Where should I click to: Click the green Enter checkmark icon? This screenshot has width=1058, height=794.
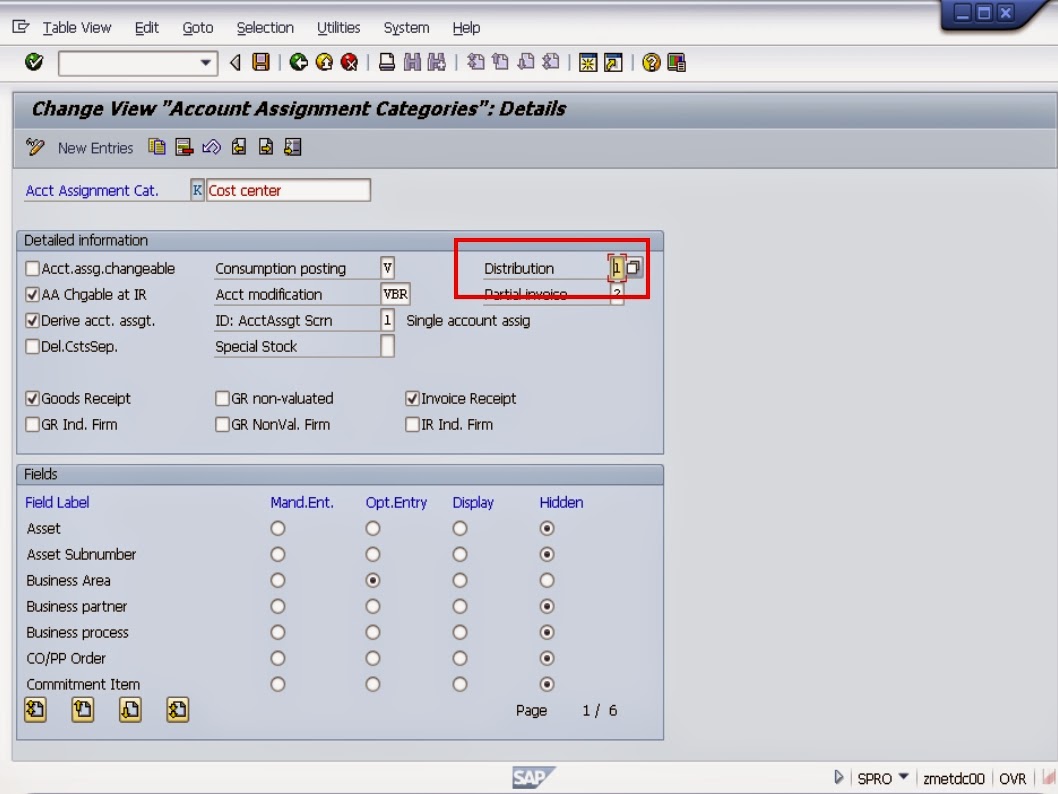tap(34, 63)
